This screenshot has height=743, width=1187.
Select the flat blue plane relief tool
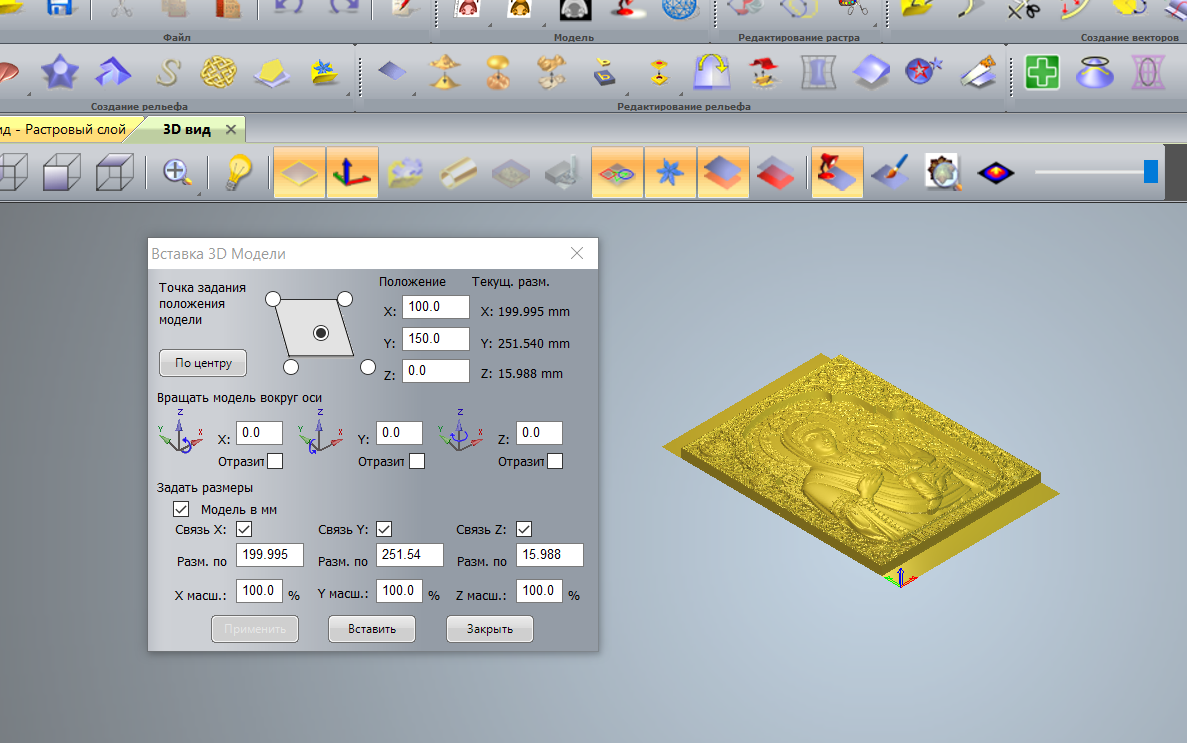[392, 73]
